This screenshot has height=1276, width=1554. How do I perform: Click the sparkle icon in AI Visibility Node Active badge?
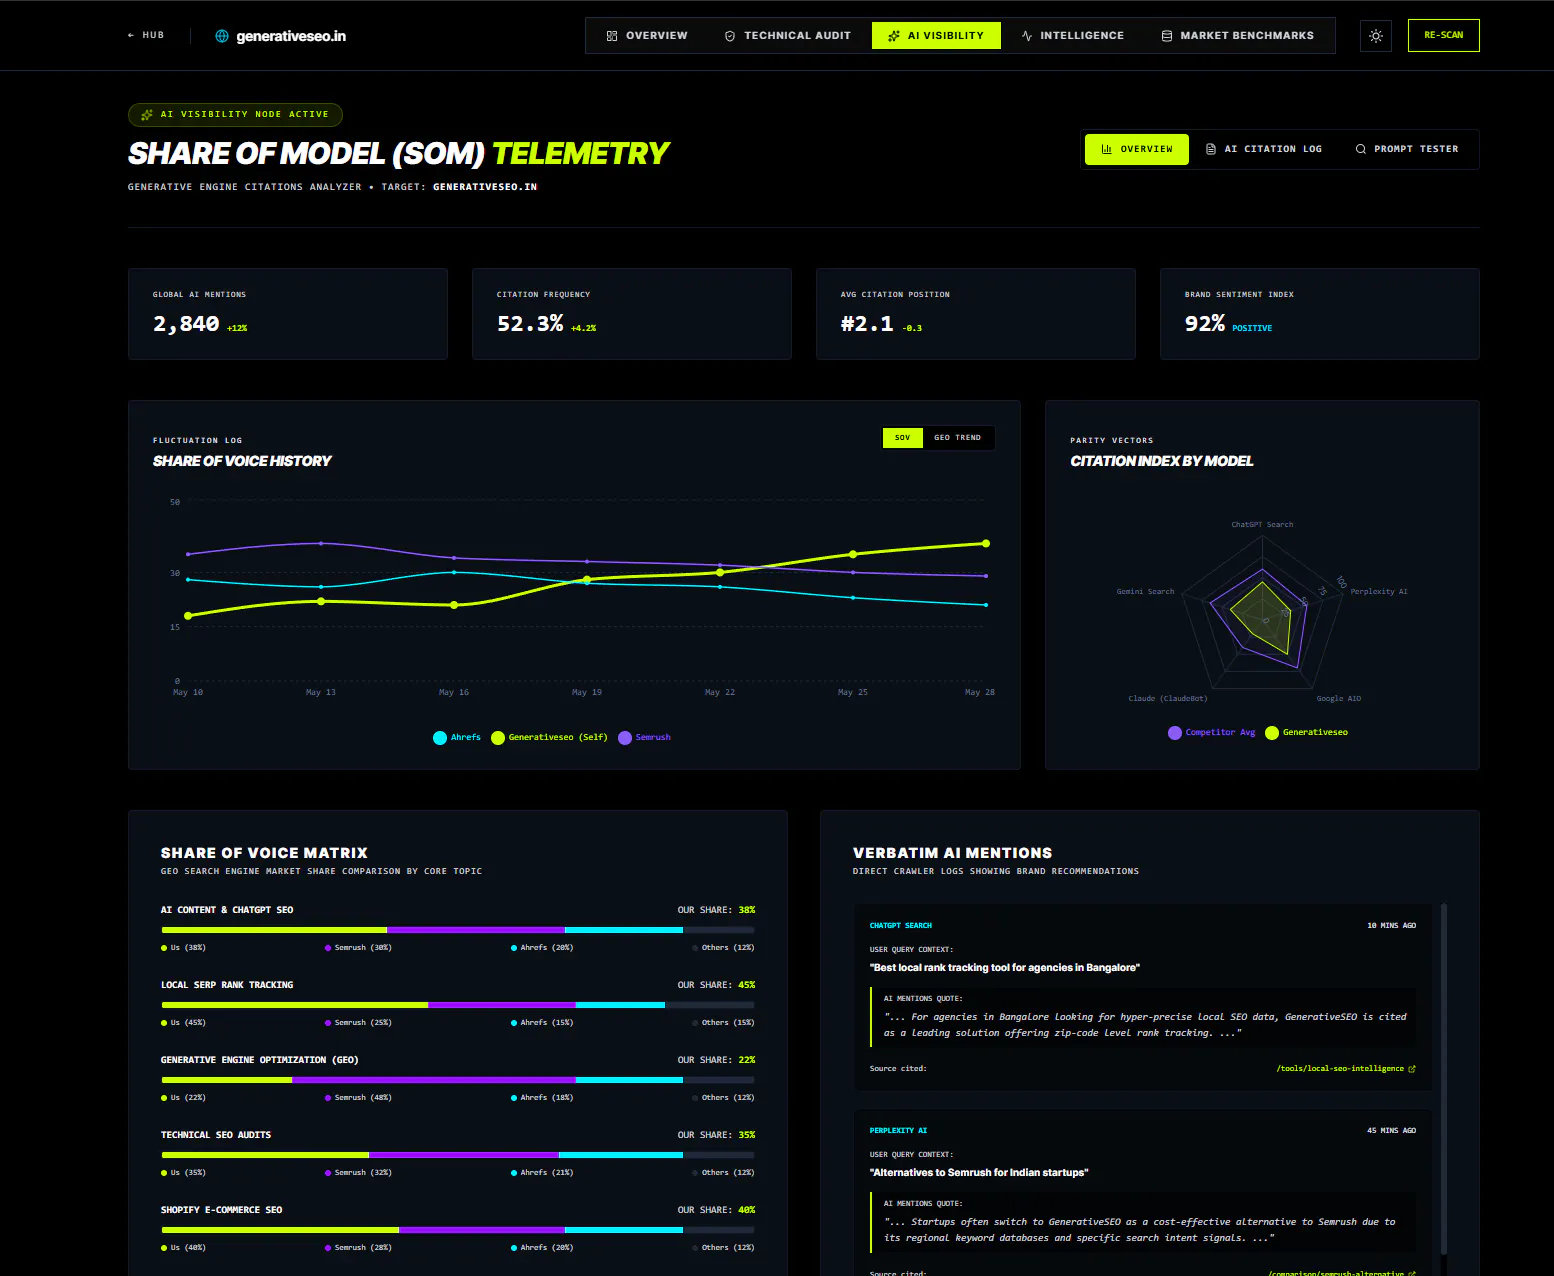(147, 115)
